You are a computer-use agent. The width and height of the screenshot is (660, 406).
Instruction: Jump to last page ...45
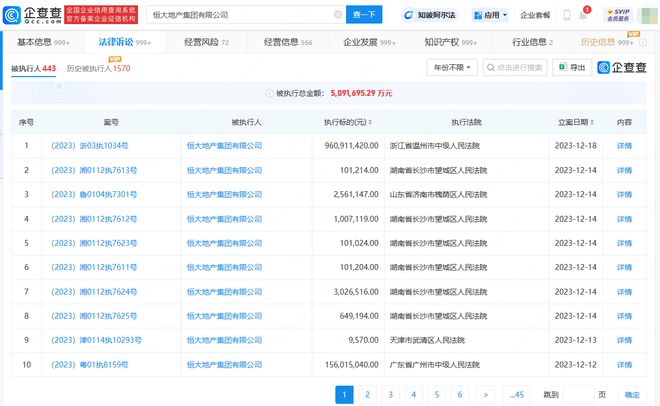point(517,395)
